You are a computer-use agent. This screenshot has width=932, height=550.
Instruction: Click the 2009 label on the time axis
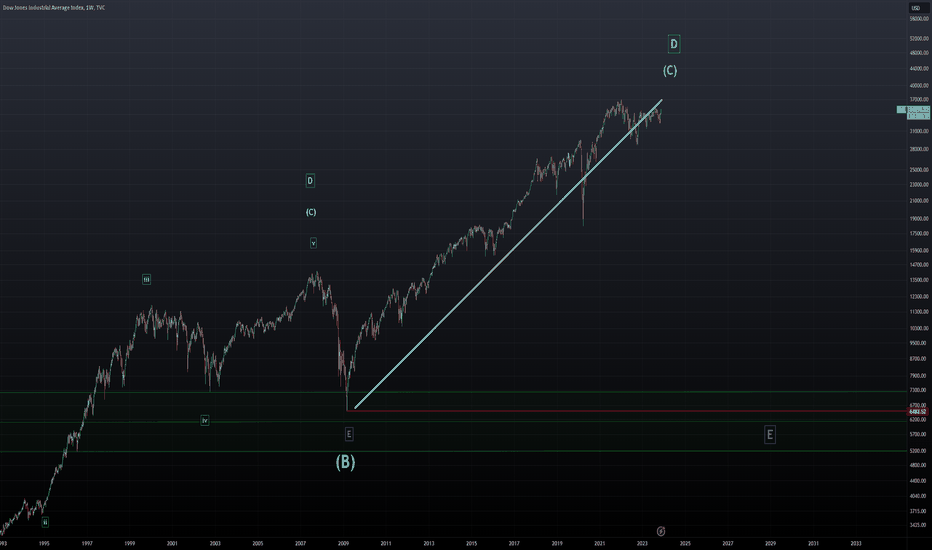344,543
